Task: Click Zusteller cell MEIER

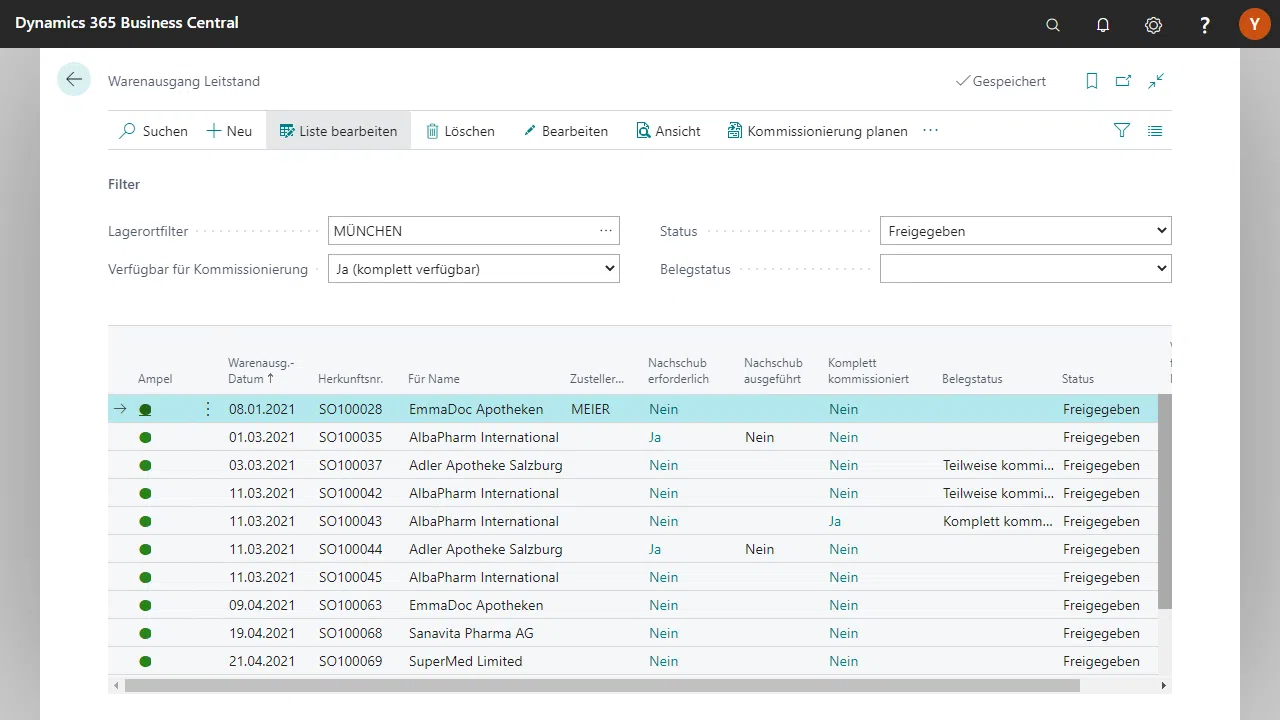Action: [x=591, y=409]
